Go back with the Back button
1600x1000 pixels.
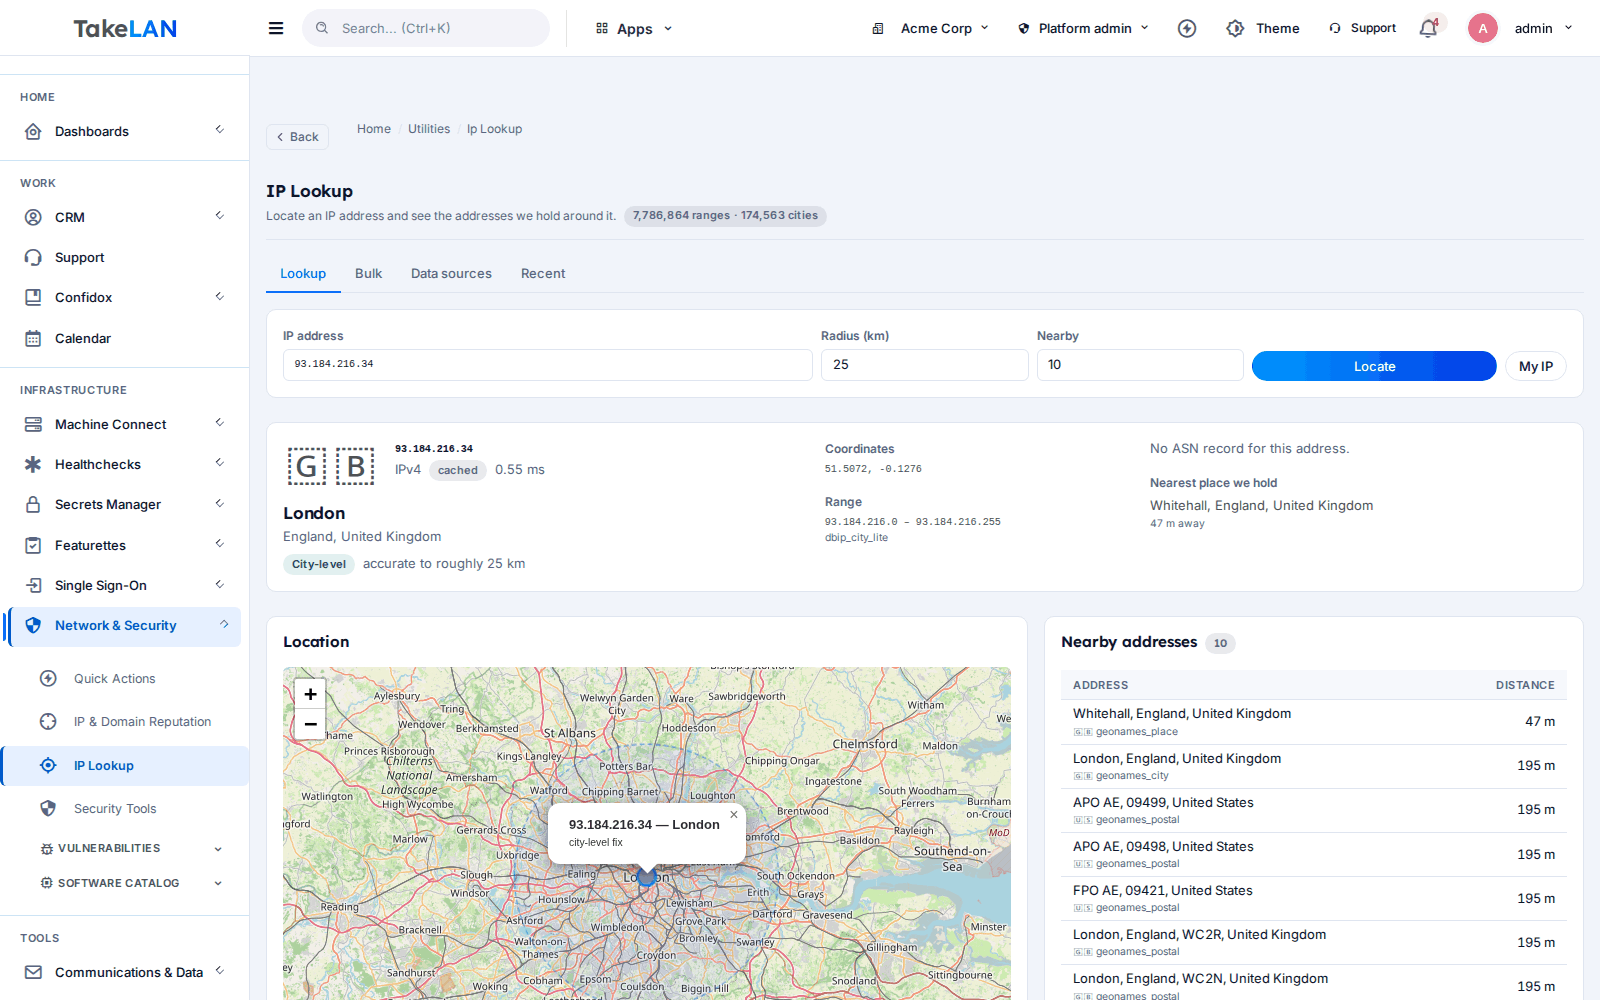298,137
